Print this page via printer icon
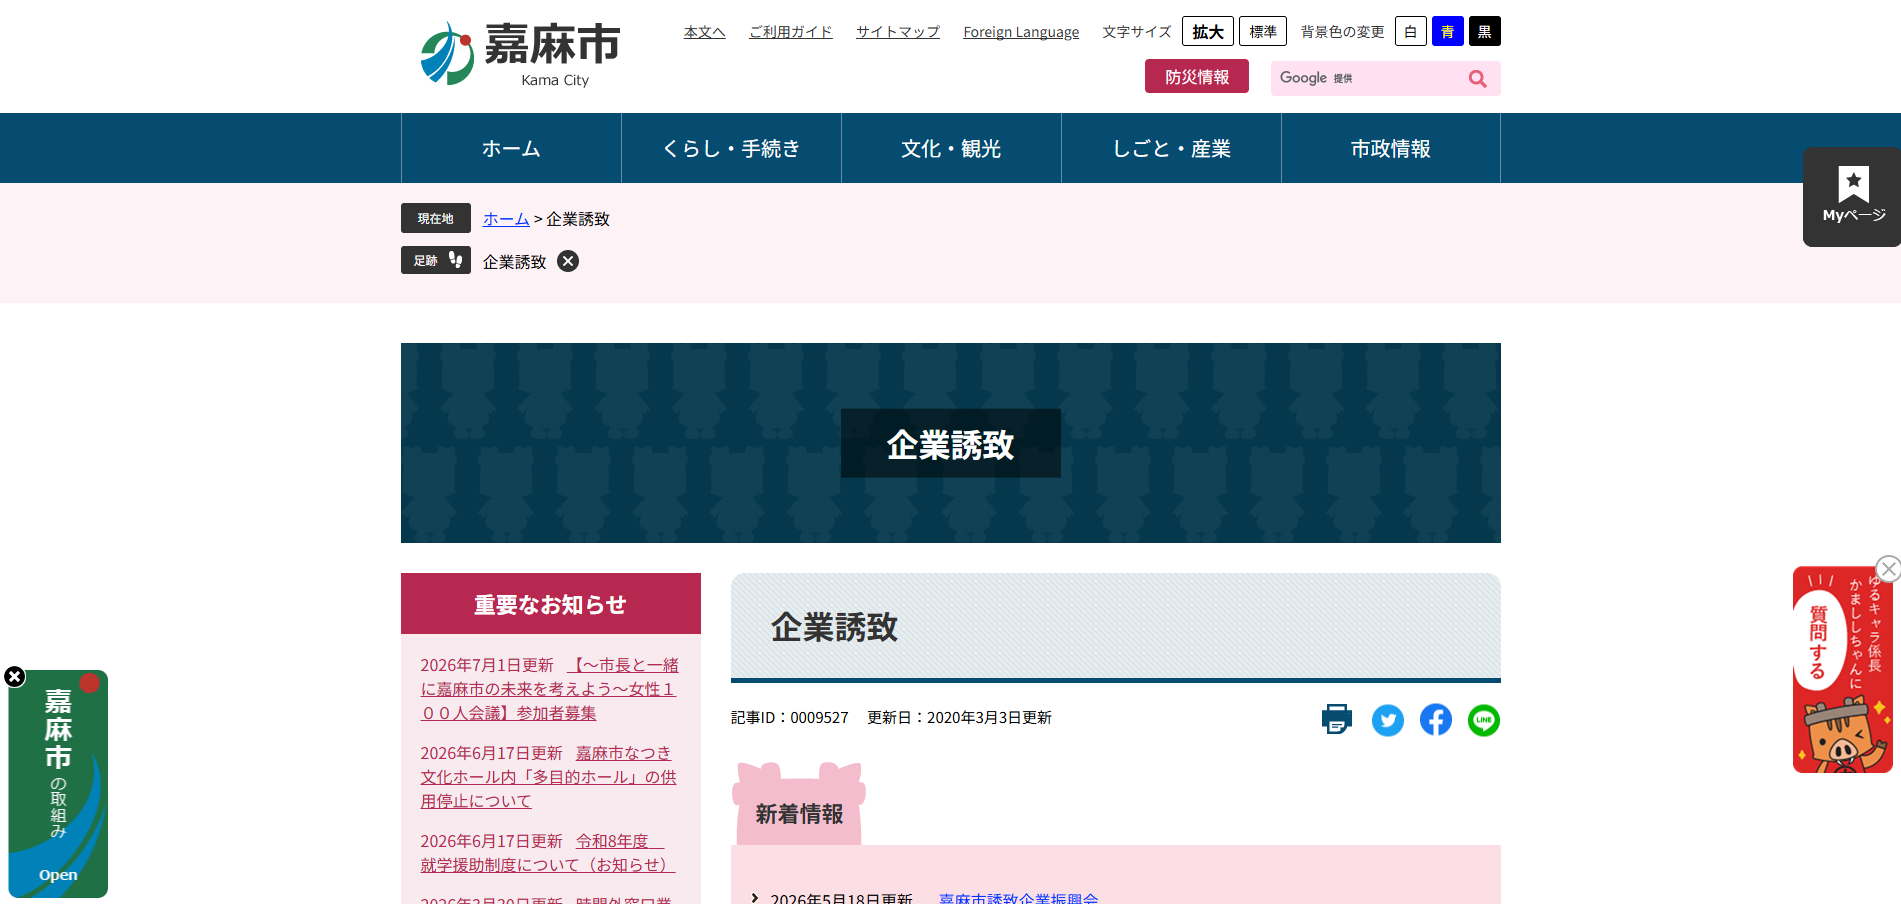Viewport: 1901px width, 904px height. (1337, 720)
